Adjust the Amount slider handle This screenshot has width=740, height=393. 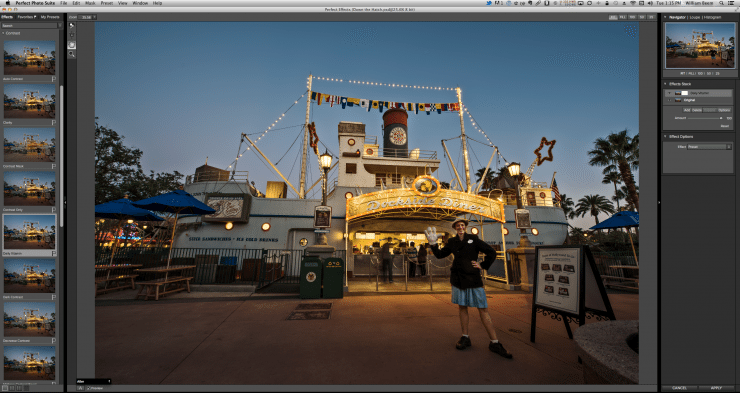(721, 118)
